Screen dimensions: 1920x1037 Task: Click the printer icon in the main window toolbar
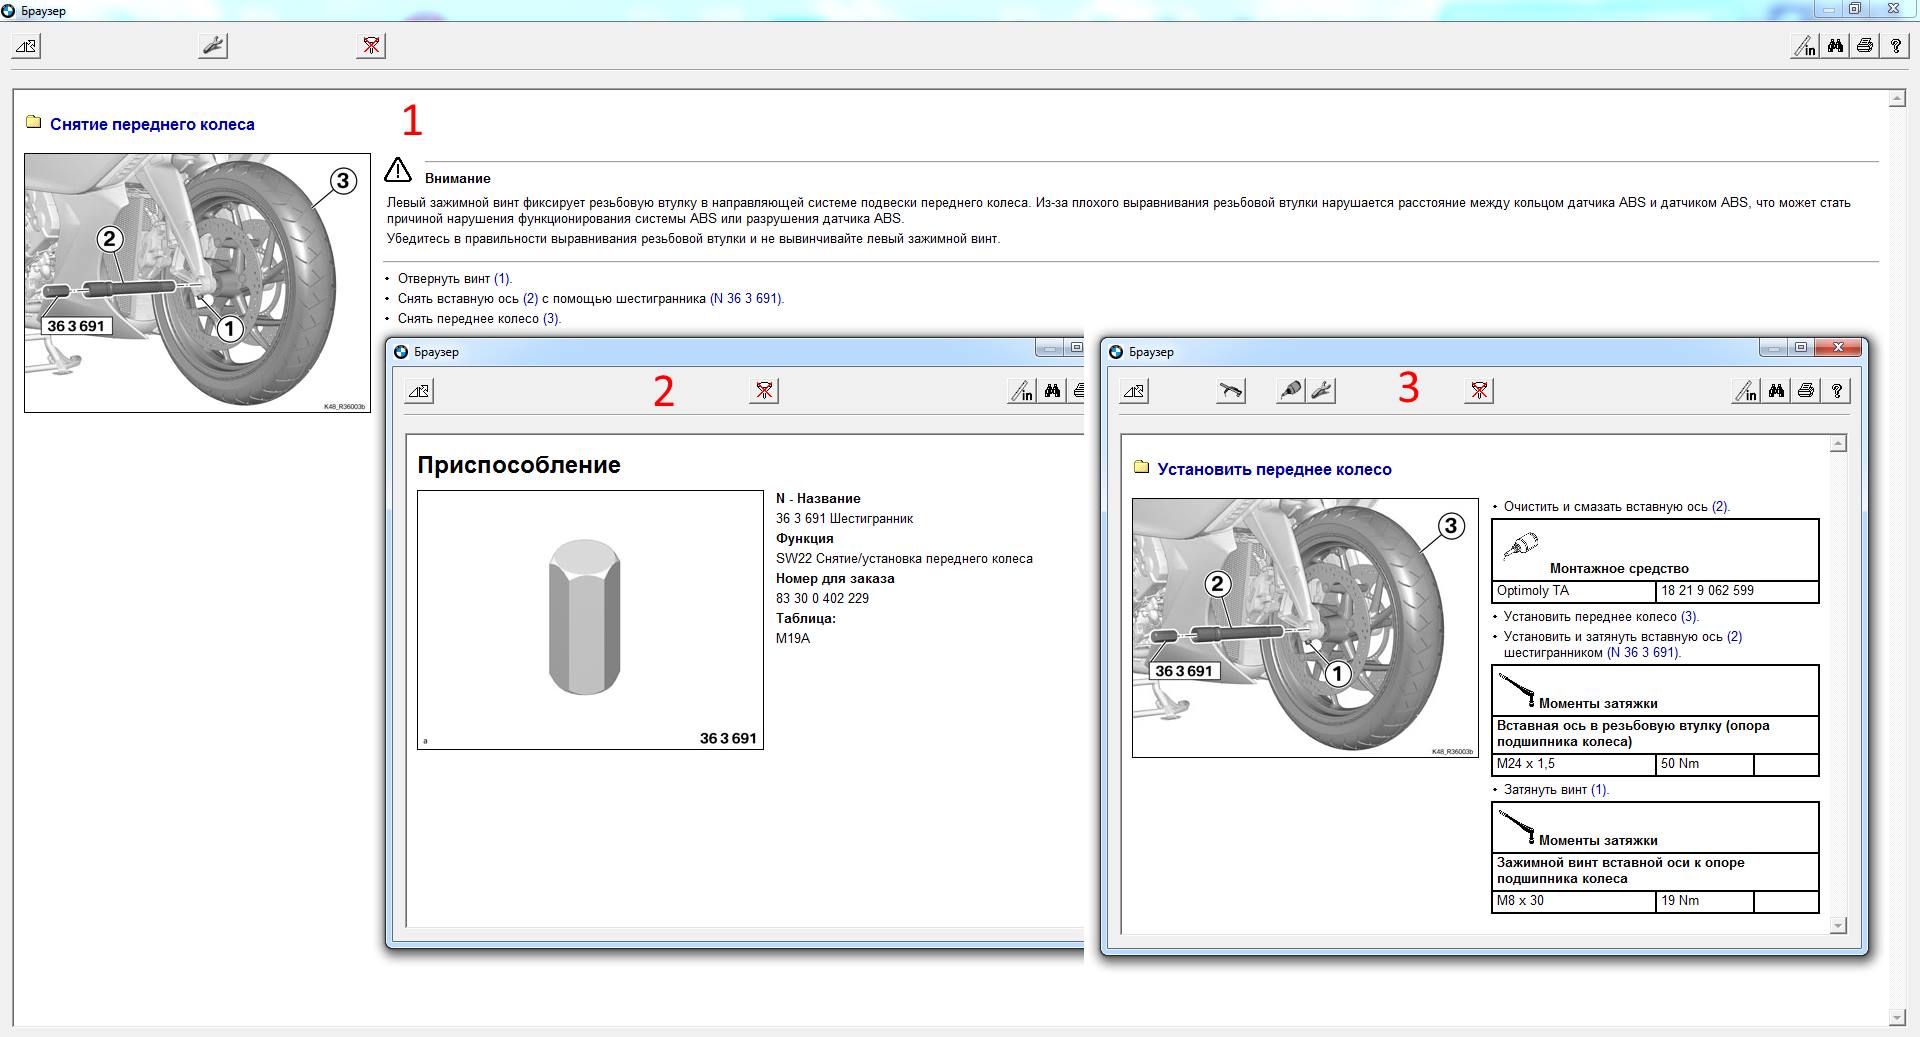click(1865, 46)
